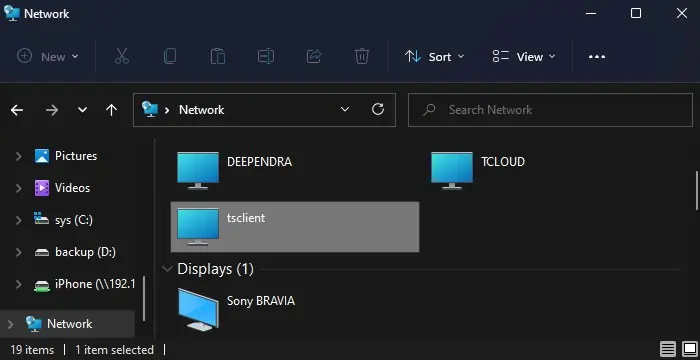Minimize the Network window
The image size is (700, 360).
(591, 13)
